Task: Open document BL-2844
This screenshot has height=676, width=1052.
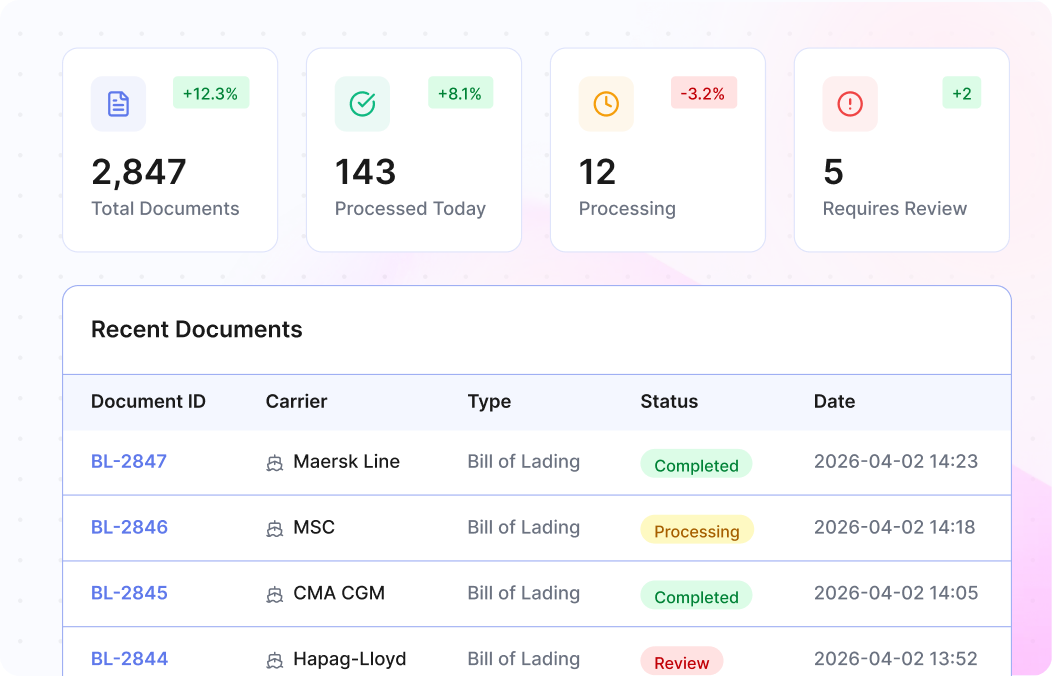Action: click(129, 659)
